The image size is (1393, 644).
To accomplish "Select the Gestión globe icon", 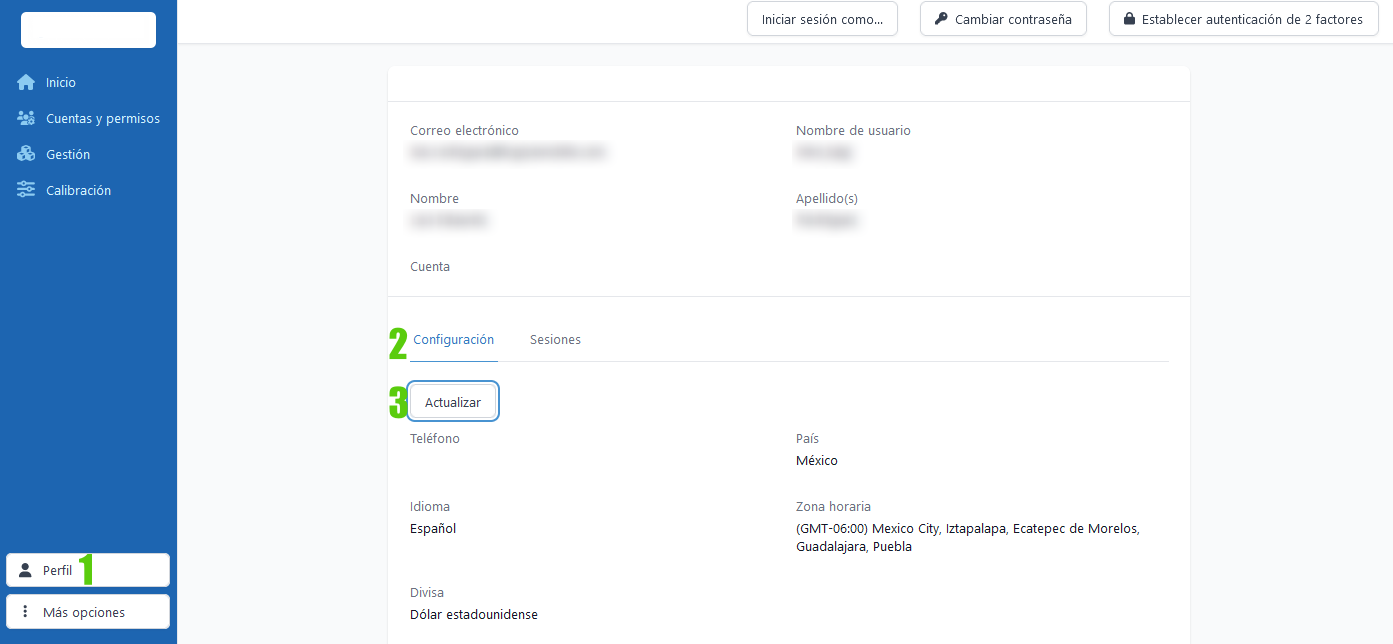I will 26,154.
